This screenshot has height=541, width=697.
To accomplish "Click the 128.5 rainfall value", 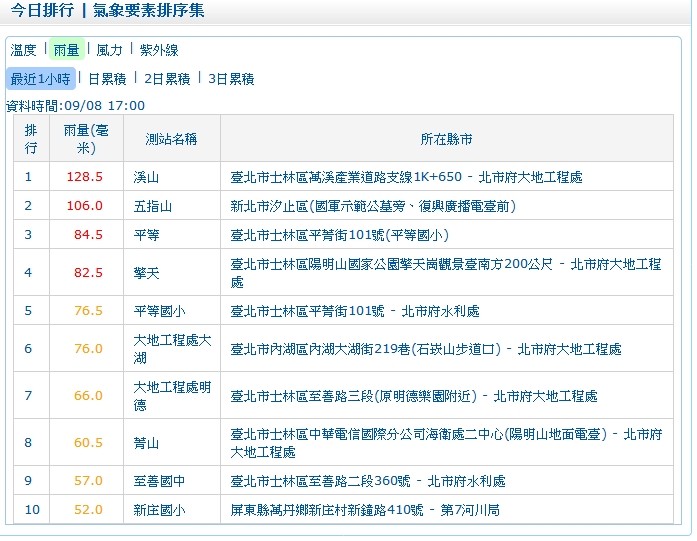I will point(85,177).
